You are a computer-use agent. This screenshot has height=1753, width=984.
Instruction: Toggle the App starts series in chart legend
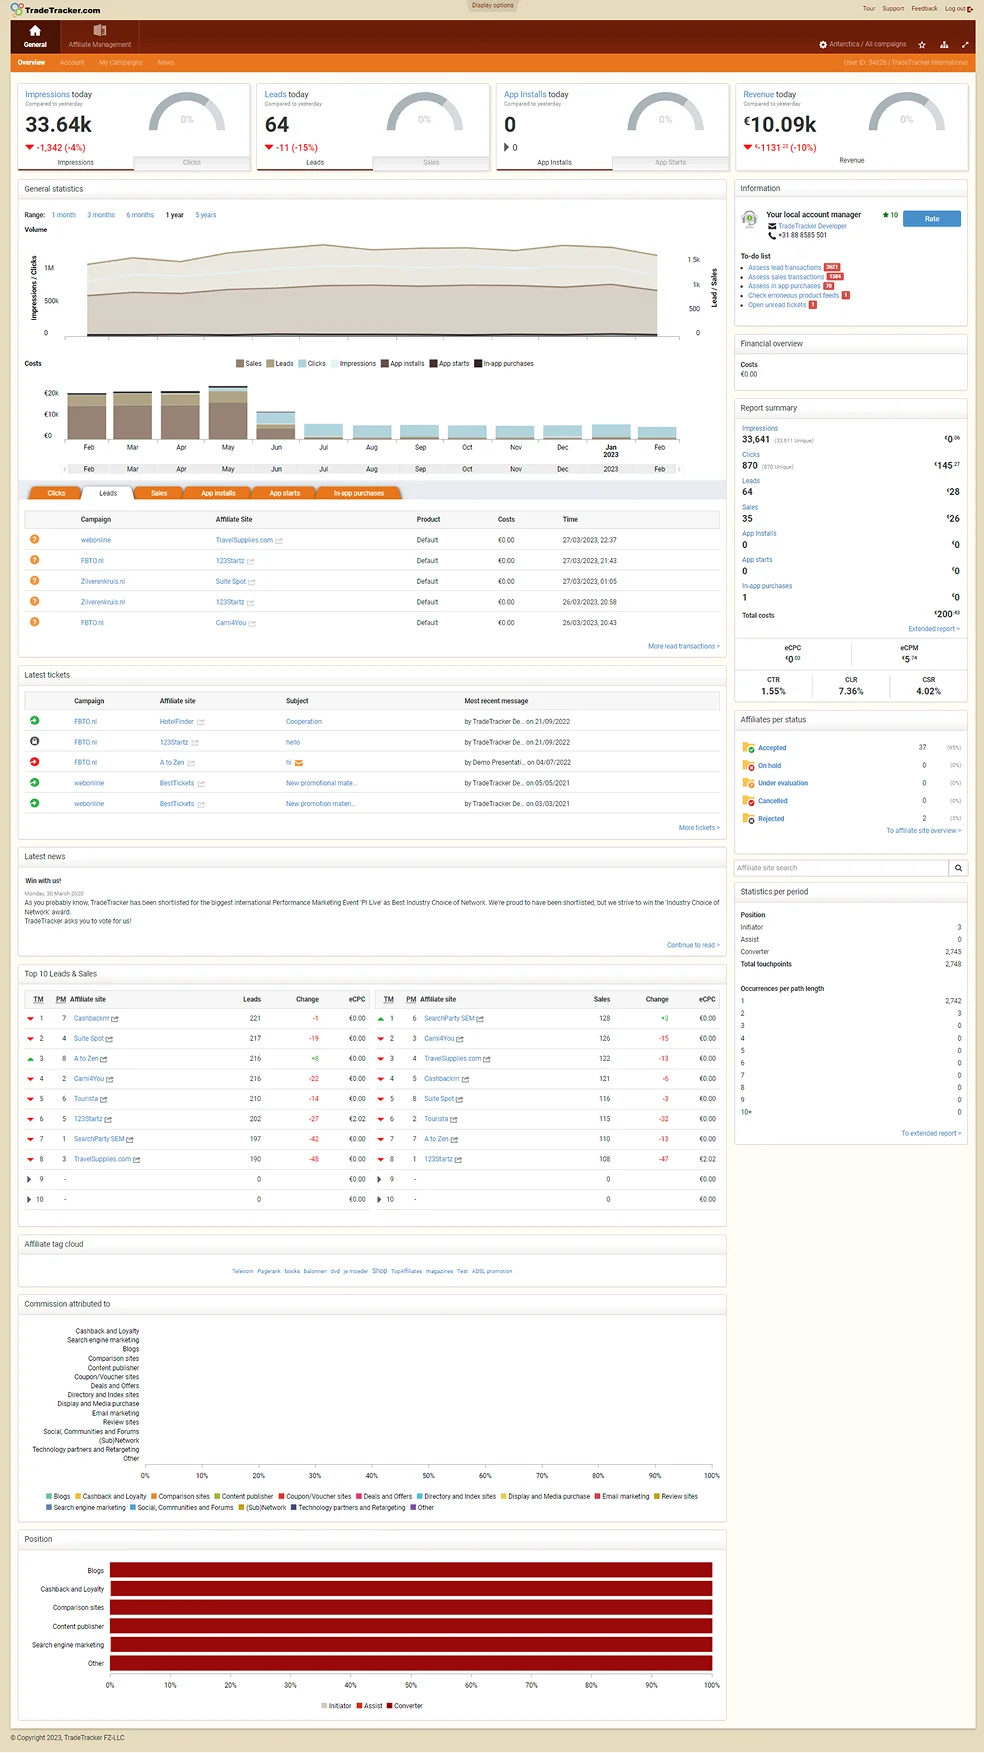449,364
